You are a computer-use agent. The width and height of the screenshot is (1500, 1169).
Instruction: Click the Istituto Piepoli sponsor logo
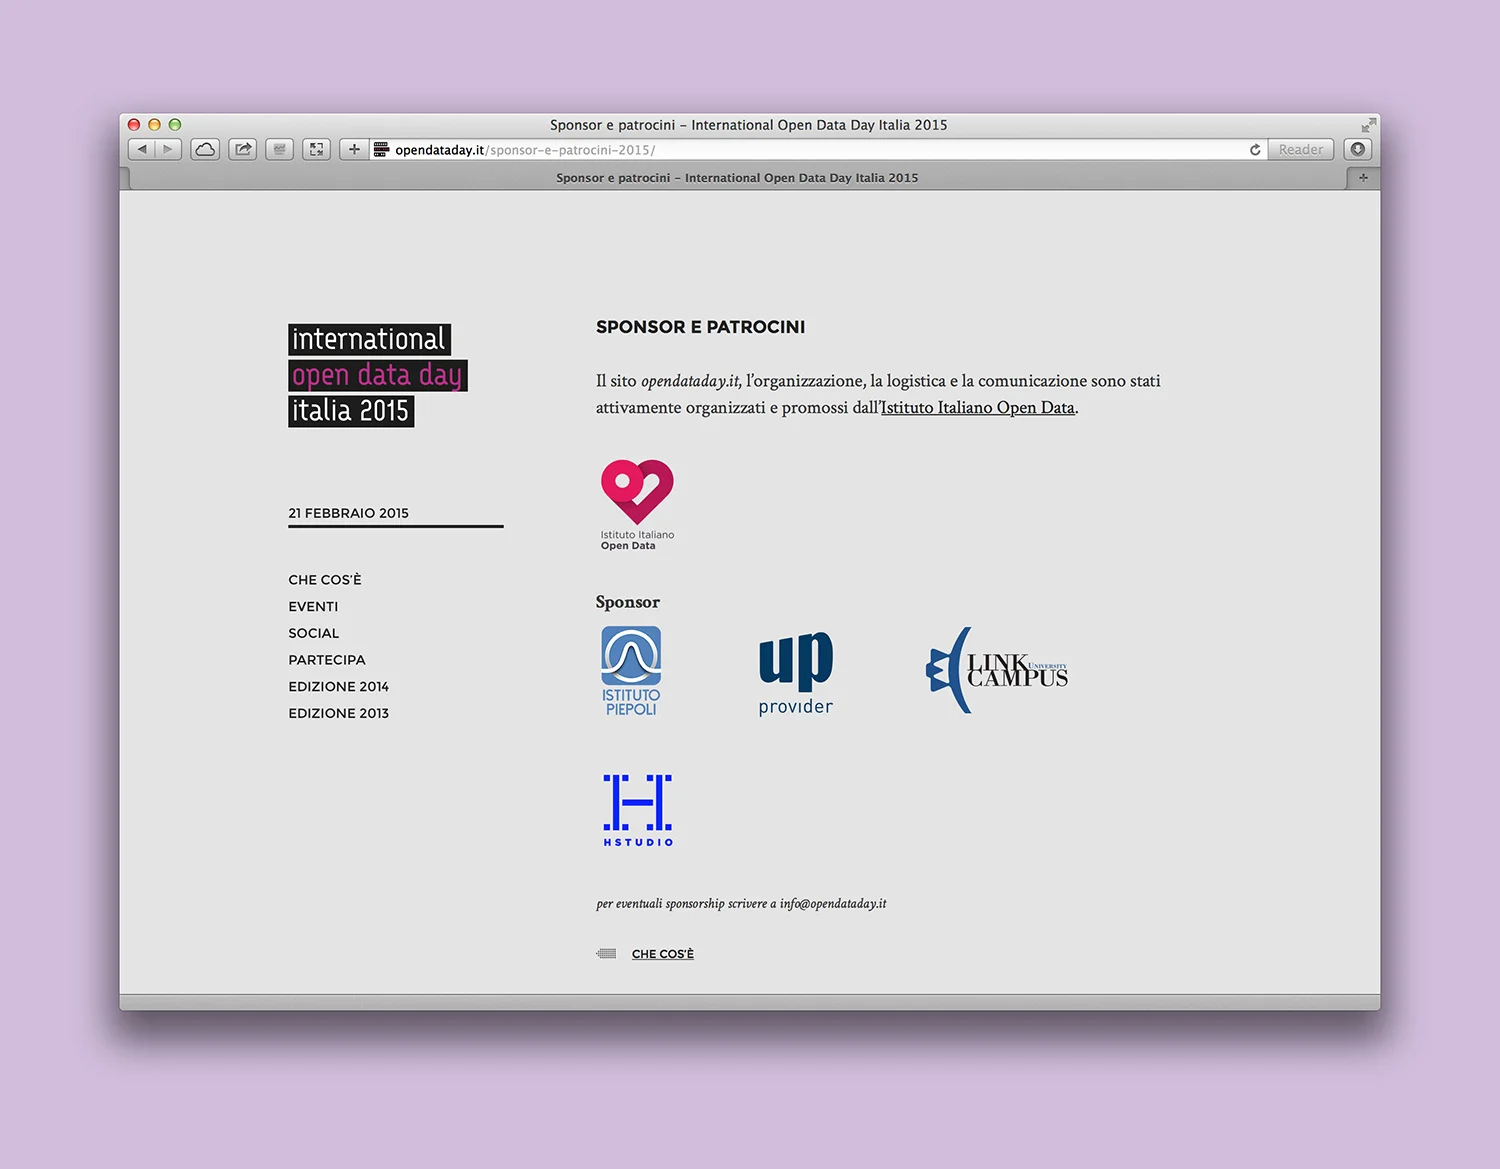pyautogui.click(x=631, y=671)
